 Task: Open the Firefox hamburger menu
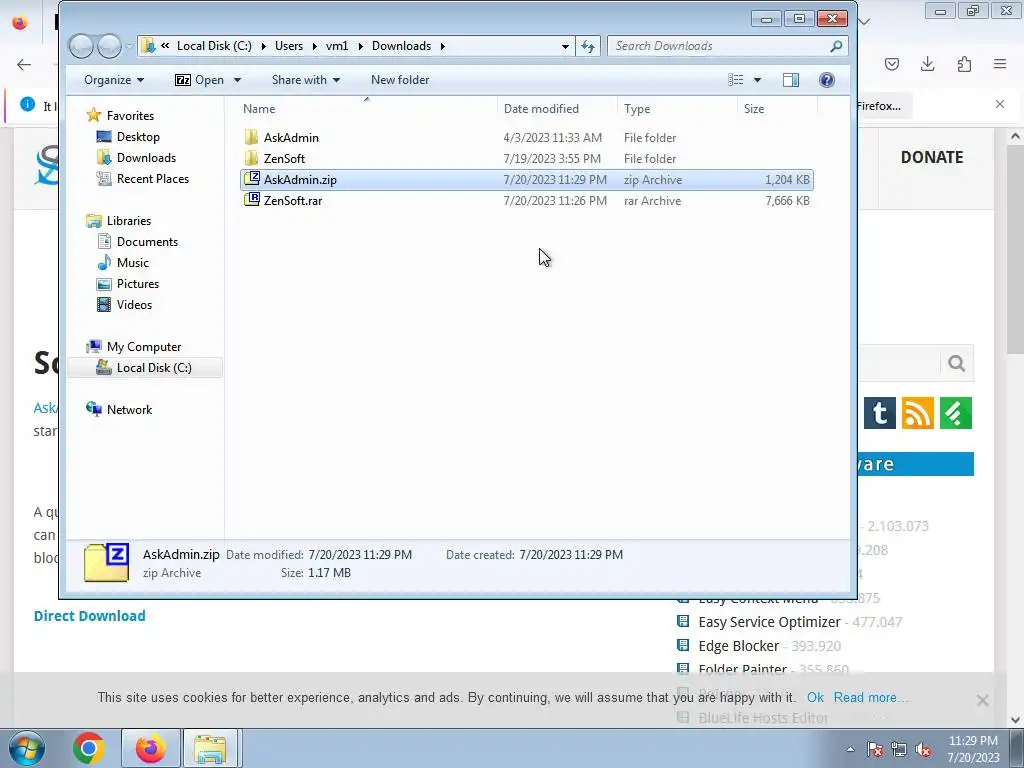click(1000, 64)
